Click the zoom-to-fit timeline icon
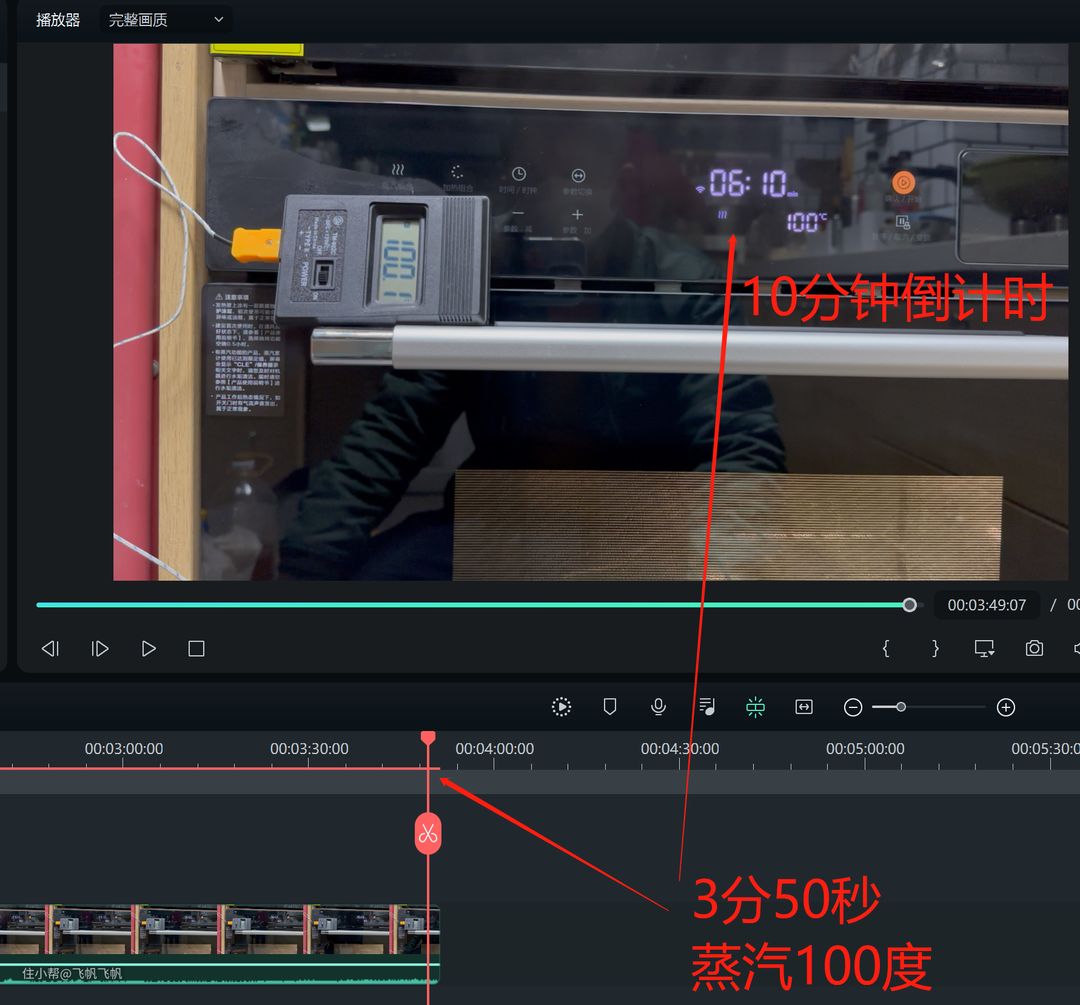The image size is (1080, 1005). 804,707
